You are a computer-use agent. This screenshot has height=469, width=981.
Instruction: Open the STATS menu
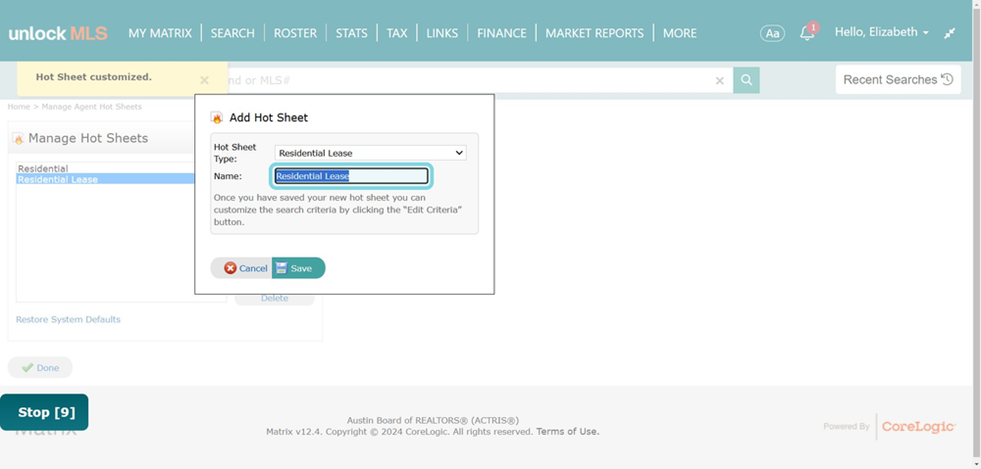352,33
